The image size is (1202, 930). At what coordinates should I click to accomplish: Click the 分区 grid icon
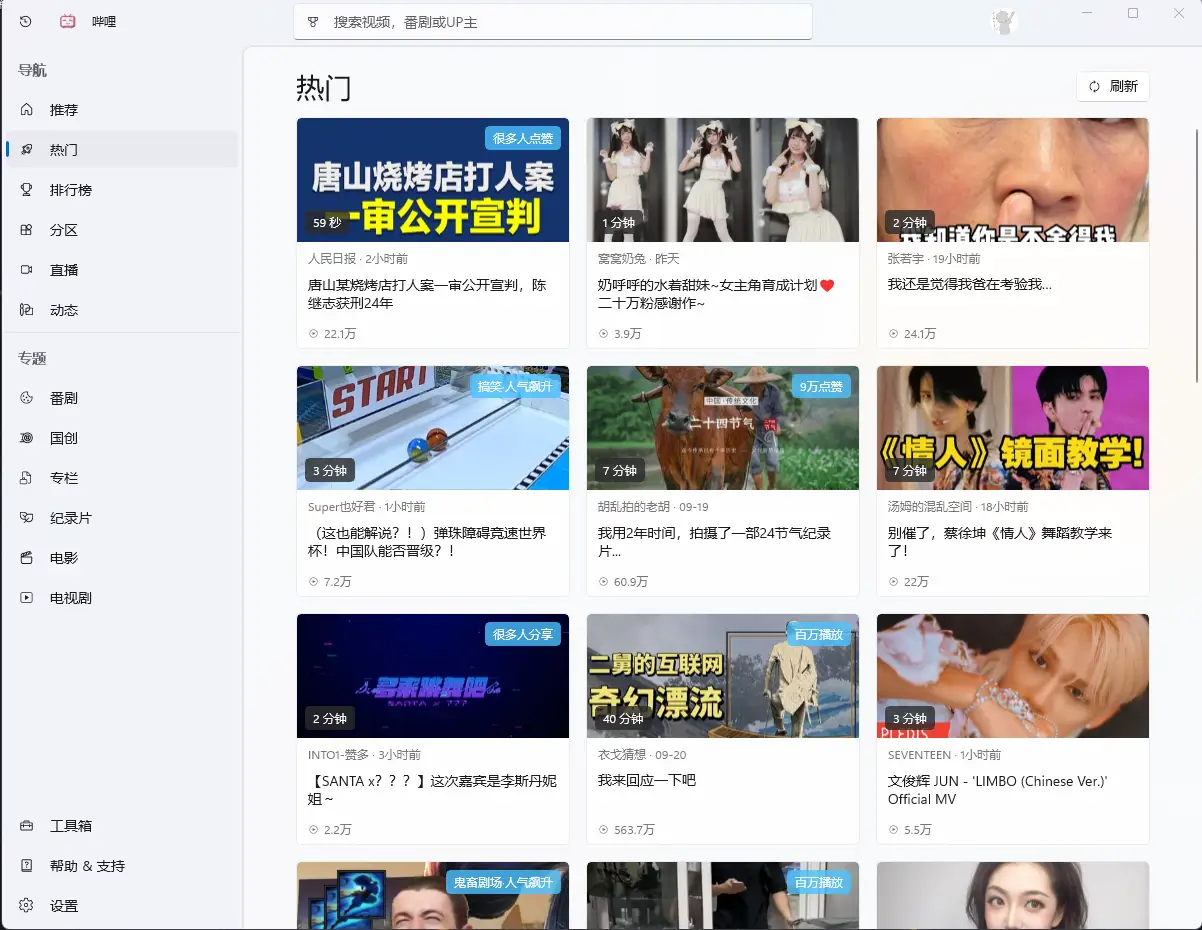(27, 230)
